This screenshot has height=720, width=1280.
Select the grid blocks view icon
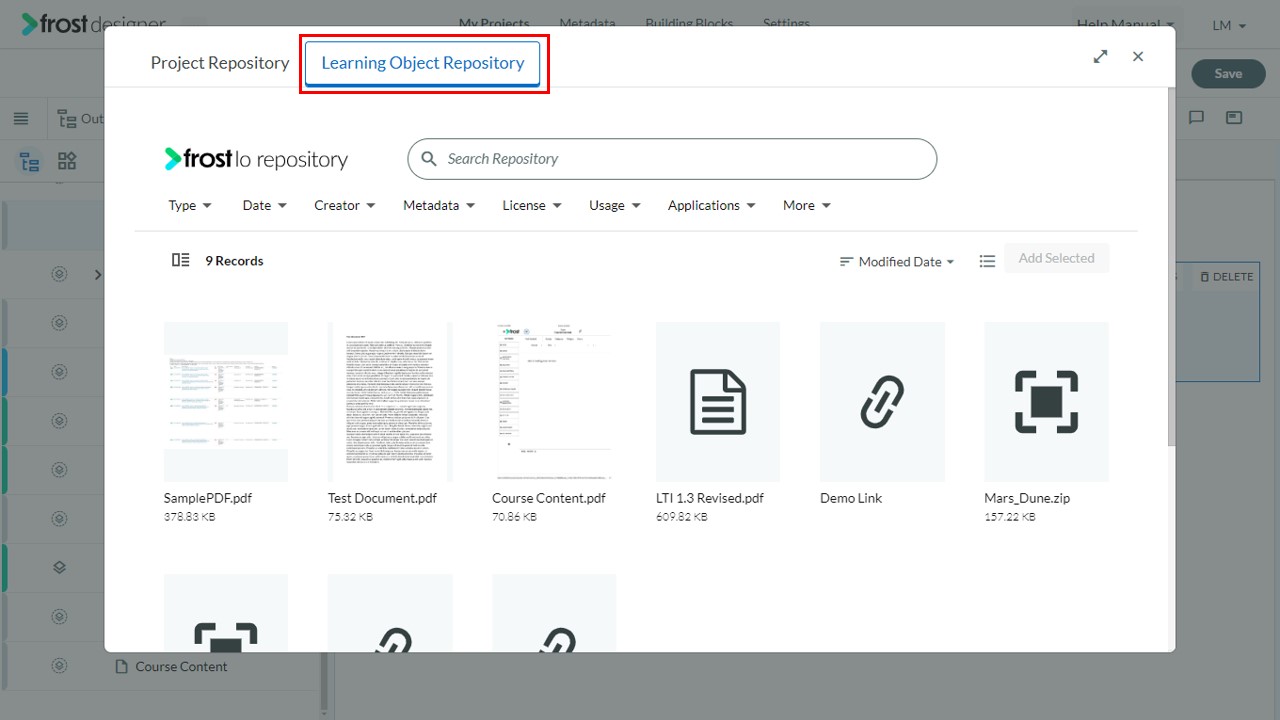click(x=67, y=161)
